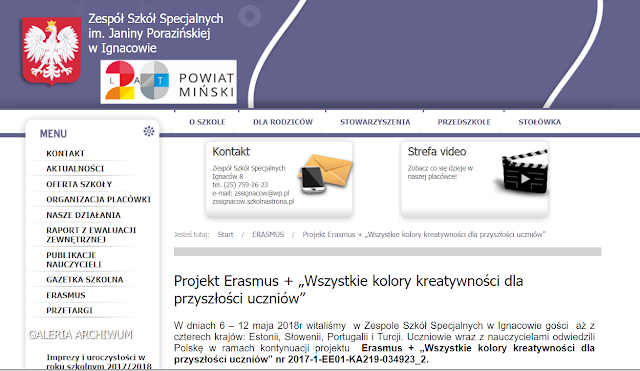Click the article title Projekt Erasmus +
The image size is (640, 371).
click(348, 290)
